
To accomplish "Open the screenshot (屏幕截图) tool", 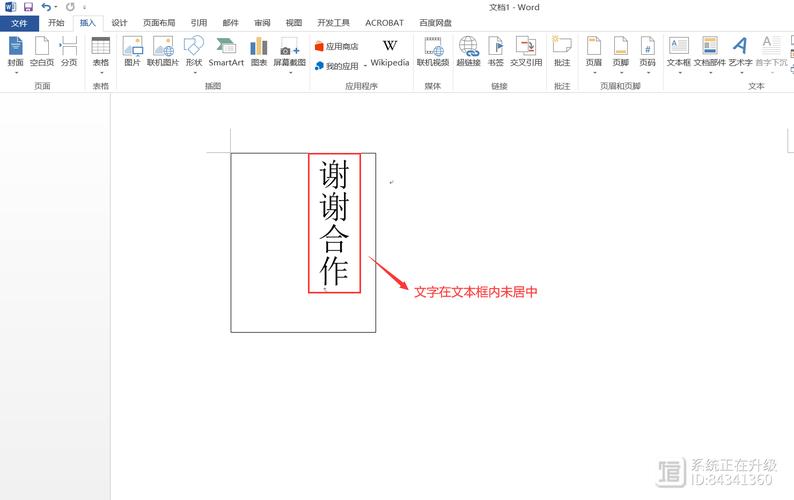I will 290,52.
